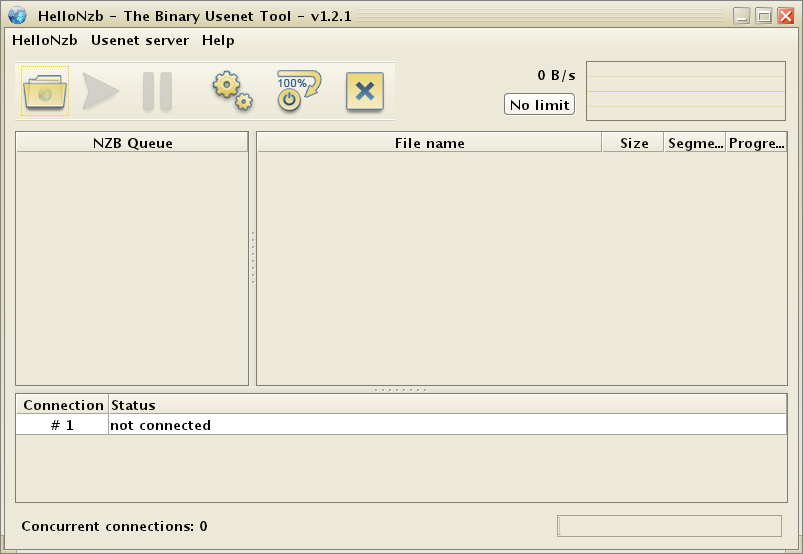Click the Size column header

pos(633,143)
